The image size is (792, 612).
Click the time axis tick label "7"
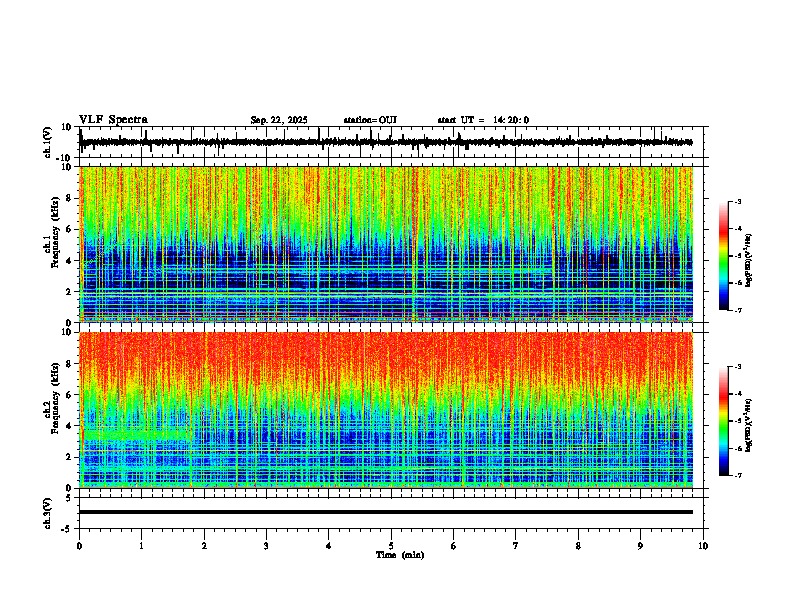click(516, 546)
